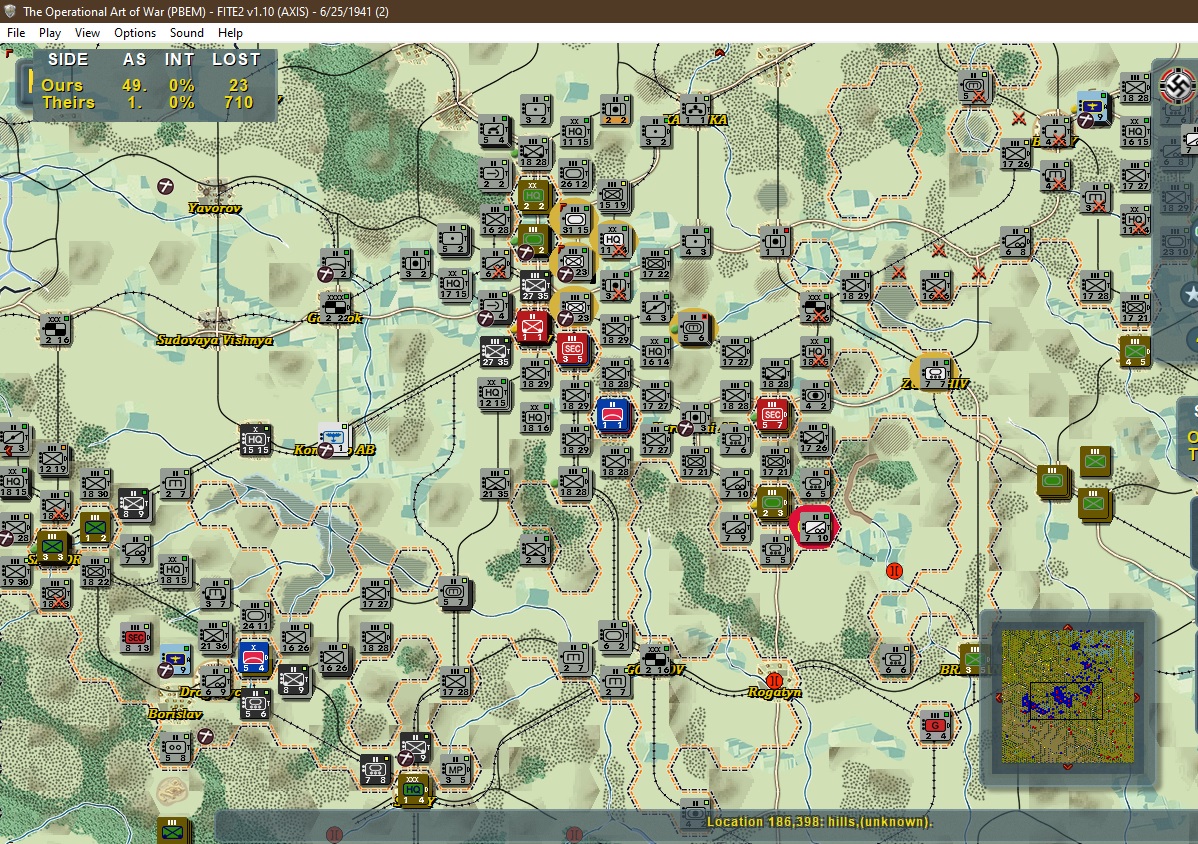Viewport: 1198px width, 844px height.
Task: Select the black HQ 15 15 unit counter
Action: point(254,440)
